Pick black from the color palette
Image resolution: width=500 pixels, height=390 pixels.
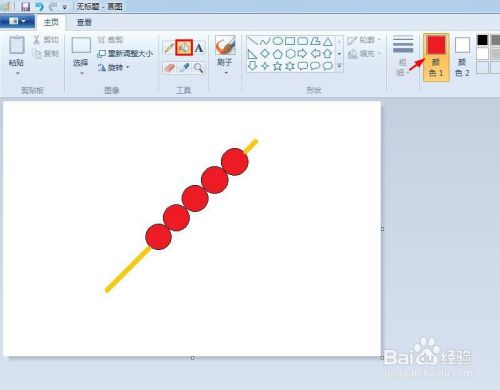(x=482, y=40)
